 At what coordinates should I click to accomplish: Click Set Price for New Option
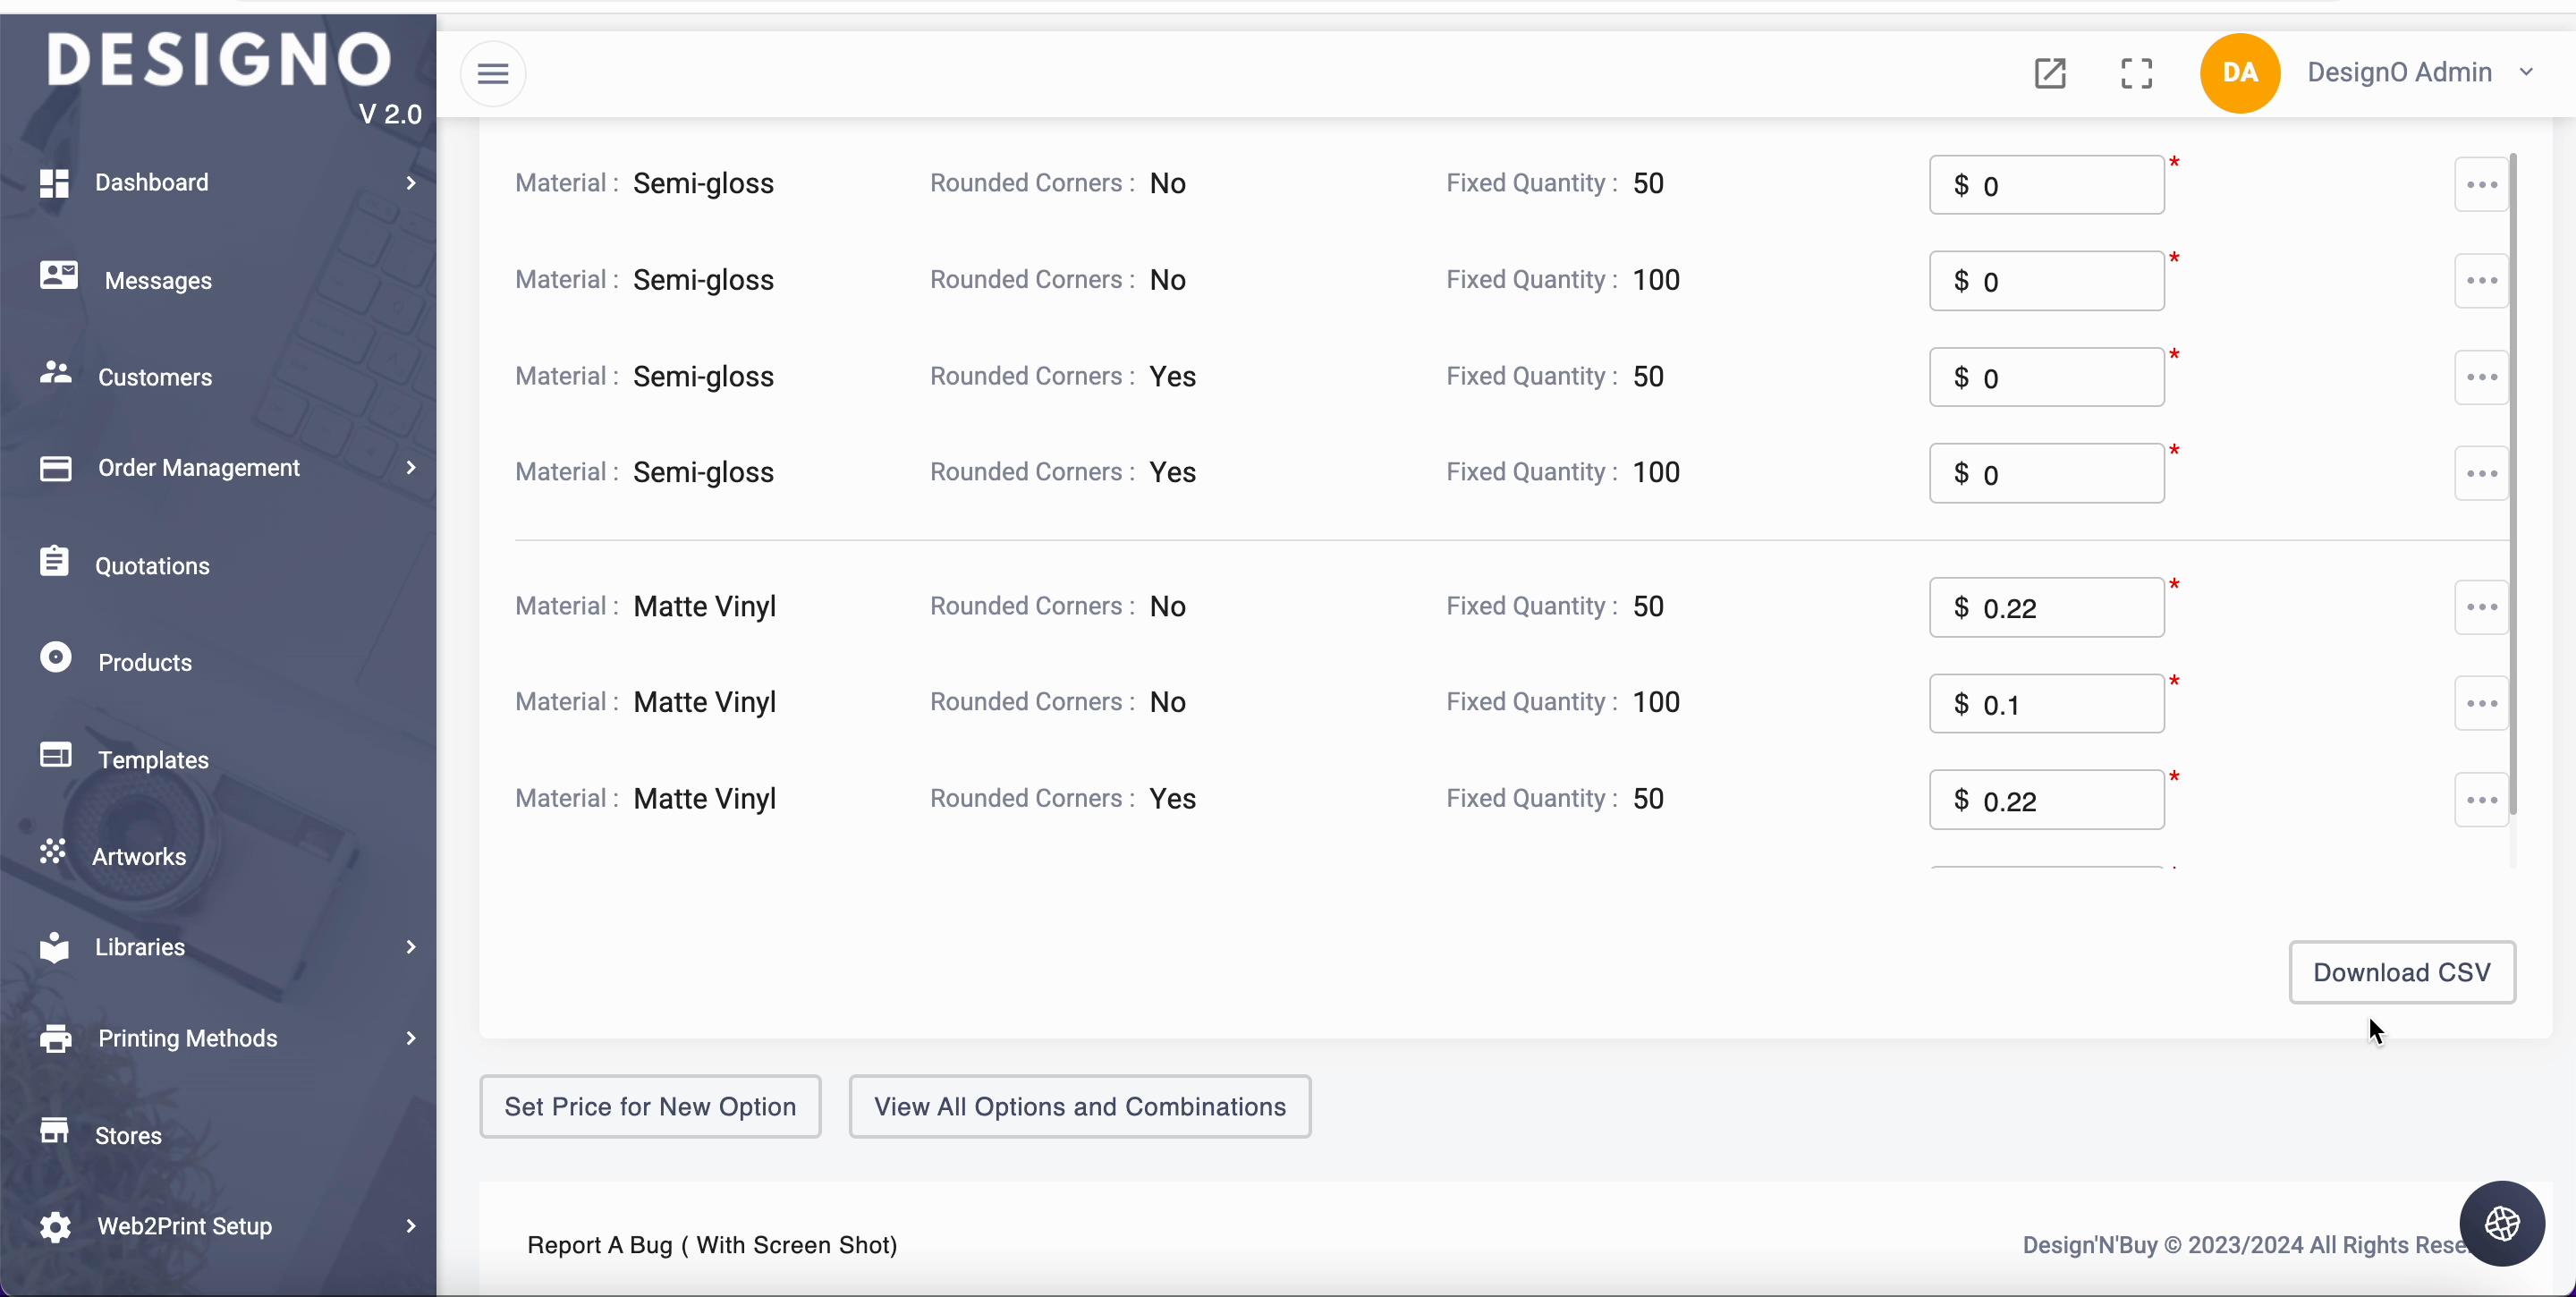pos(650,1106)
